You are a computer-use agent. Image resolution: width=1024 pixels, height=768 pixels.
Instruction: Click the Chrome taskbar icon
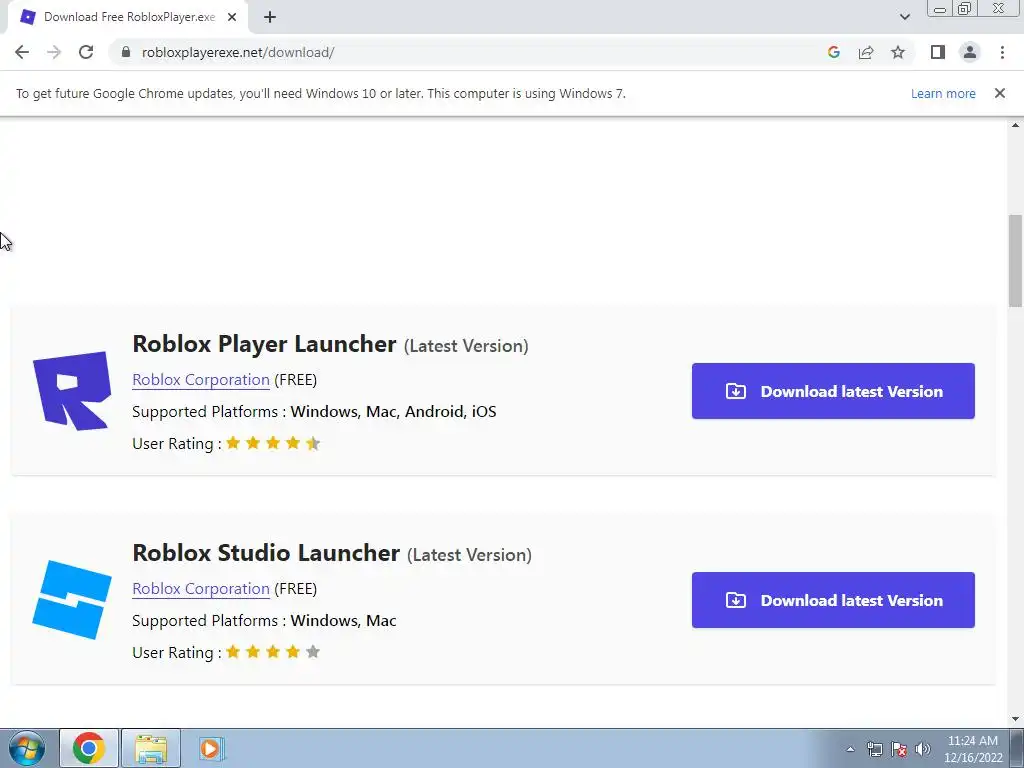(x=89, y=748)
